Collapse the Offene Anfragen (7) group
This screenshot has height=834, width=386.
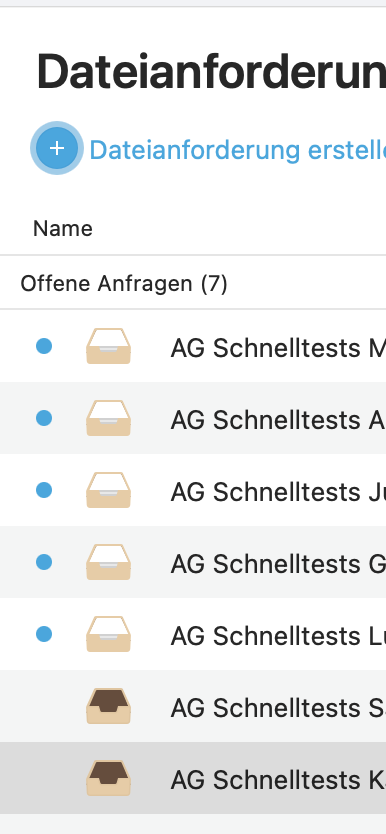point(124,283)
